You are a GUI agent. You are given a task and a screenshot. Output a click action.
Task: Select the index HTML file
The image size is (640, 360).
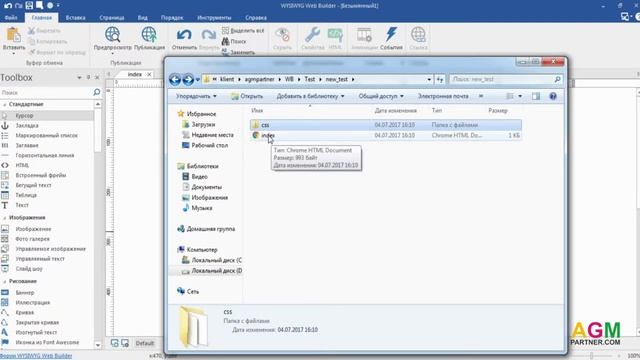point(386,135)
